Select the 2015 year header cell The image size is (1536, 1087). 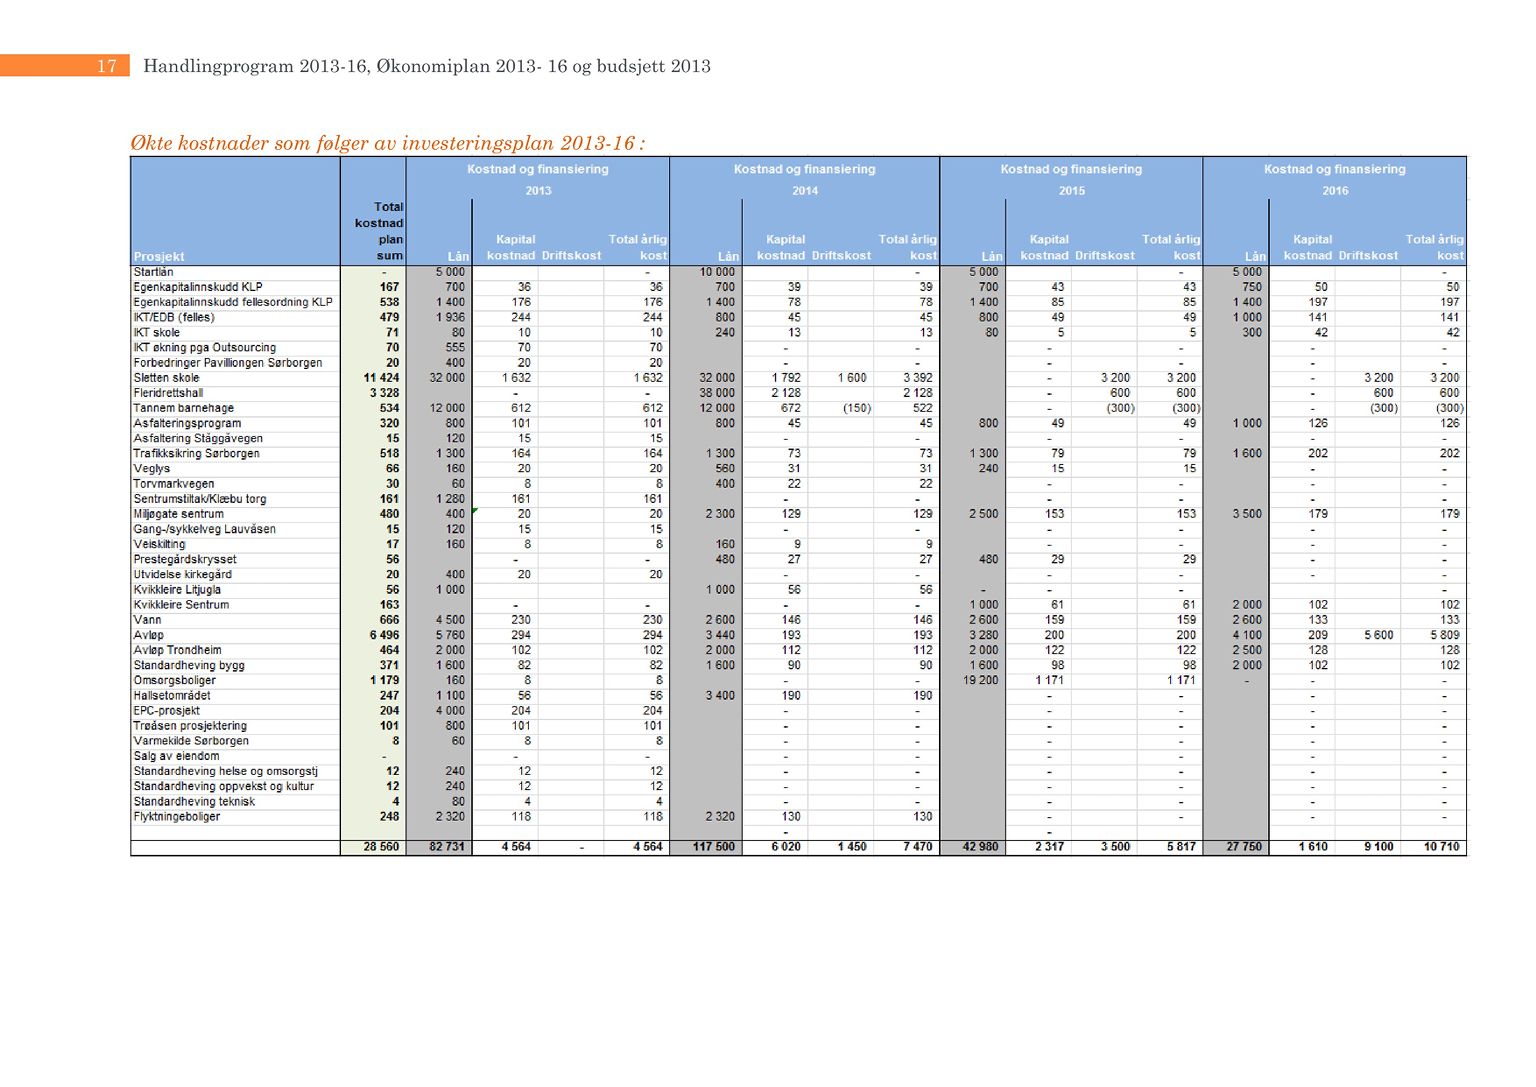1071,190
